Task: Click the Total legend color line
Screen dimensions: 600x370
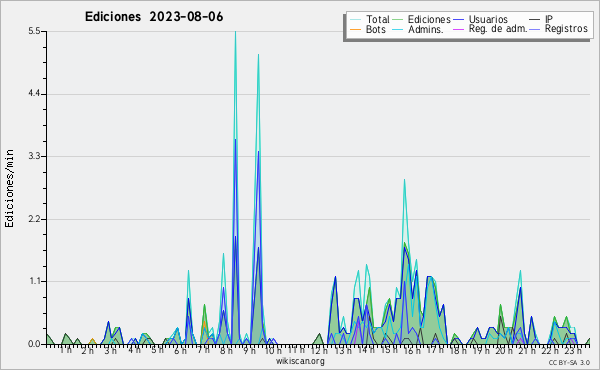Action: [355, 20]
